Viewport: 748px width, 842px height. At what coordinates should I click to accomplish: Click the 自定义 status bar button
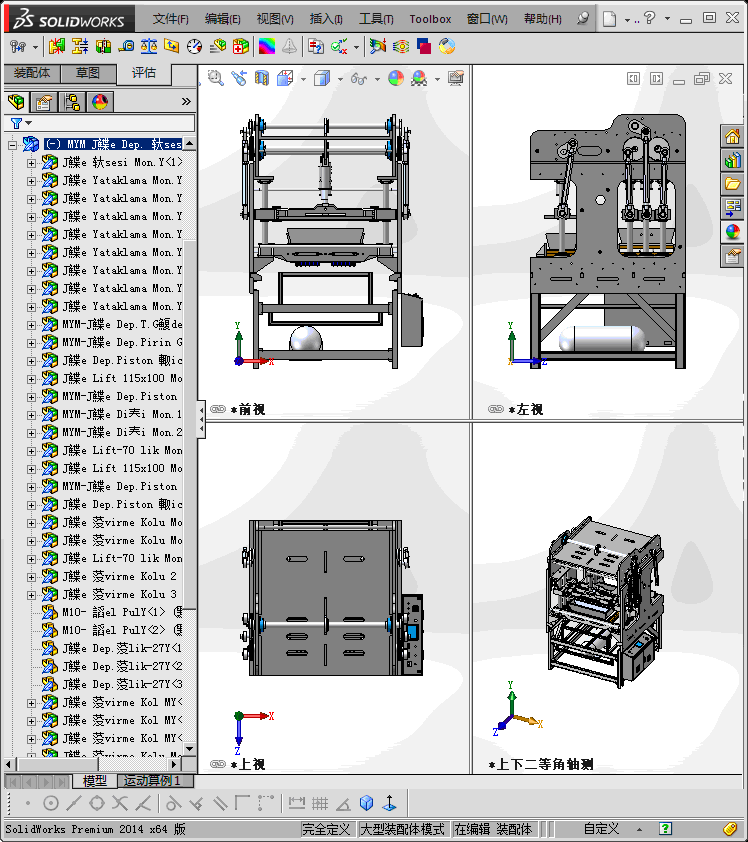601,829
